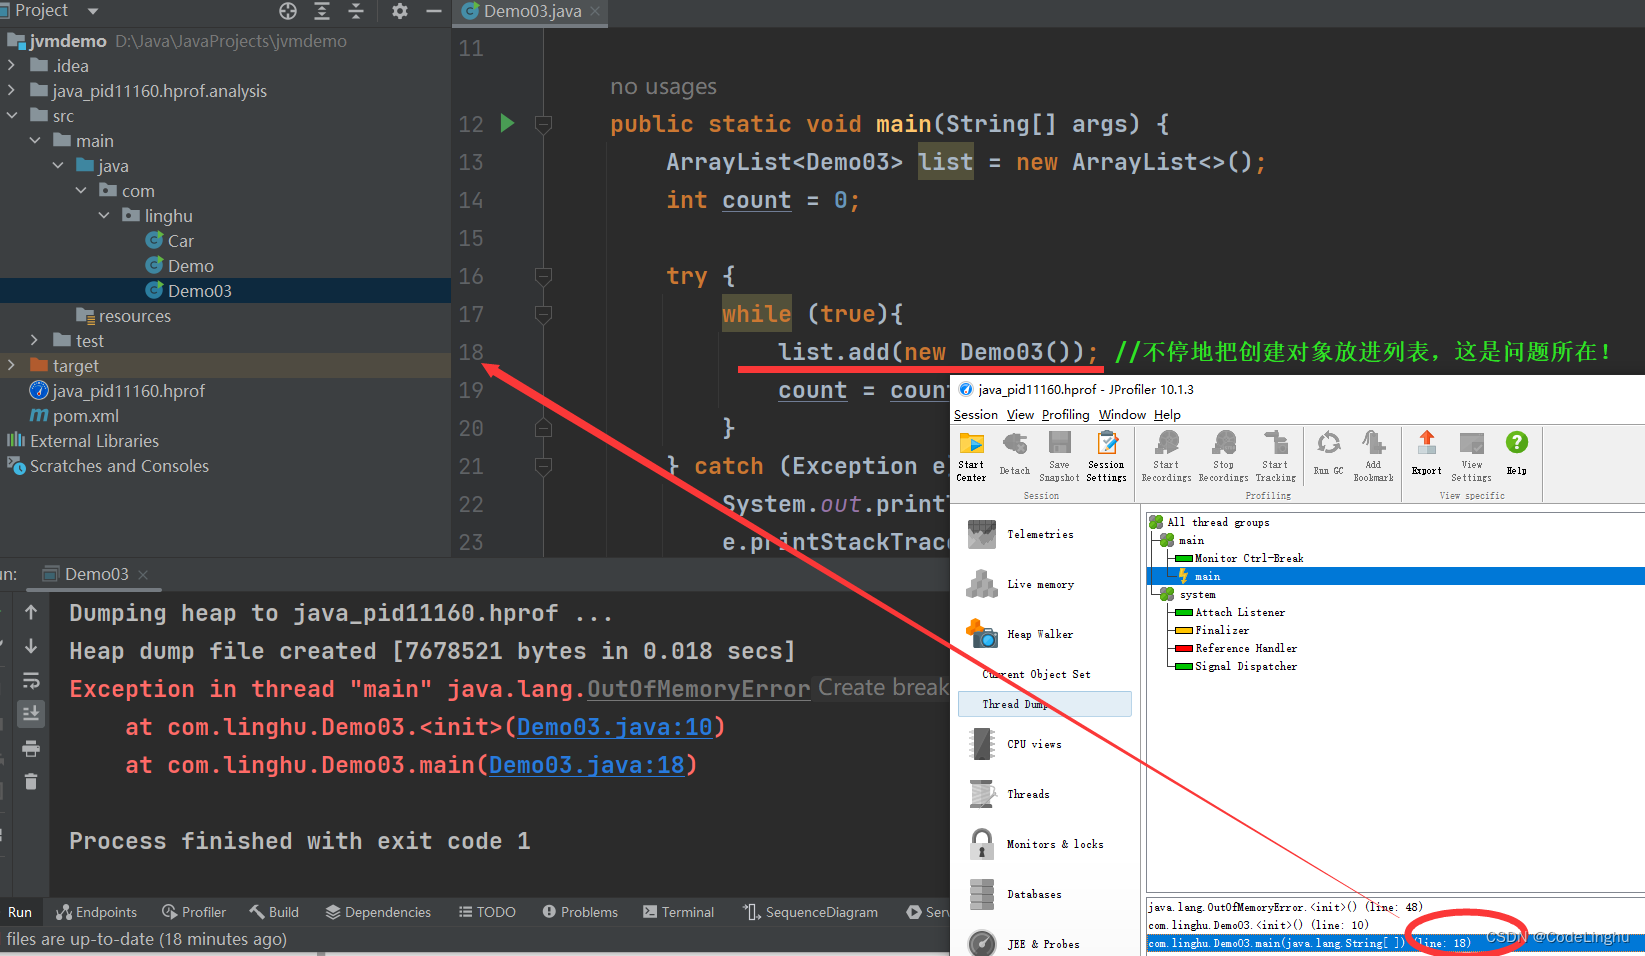Click the print icon in Run console
1645x956 pixels.
pos(31,748)
